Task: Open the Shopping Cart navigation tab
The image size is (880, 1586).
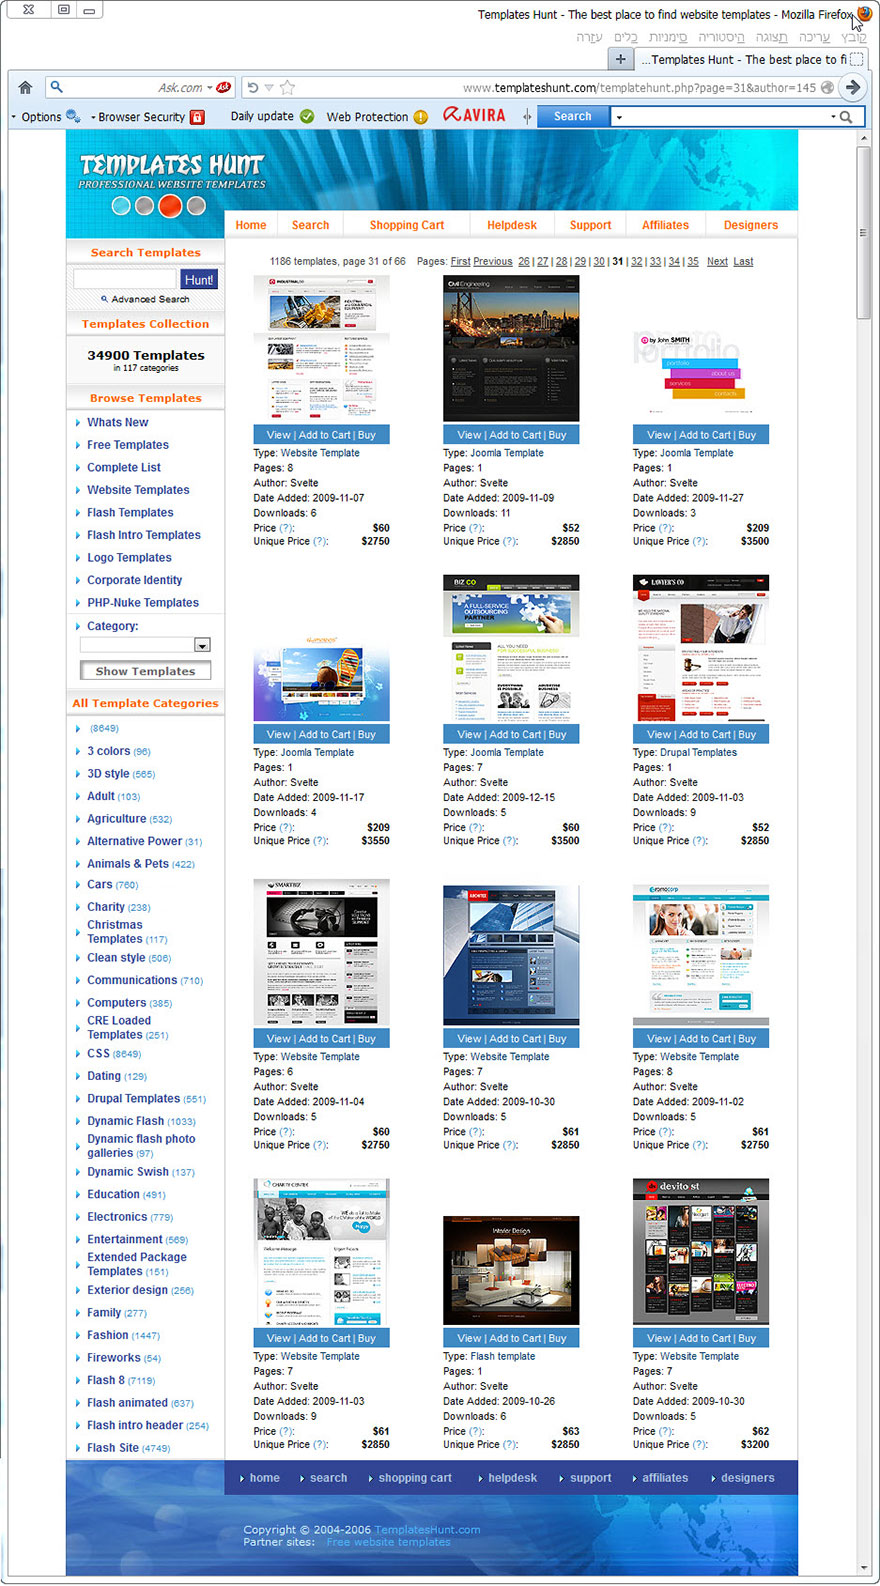Action: 407,225
